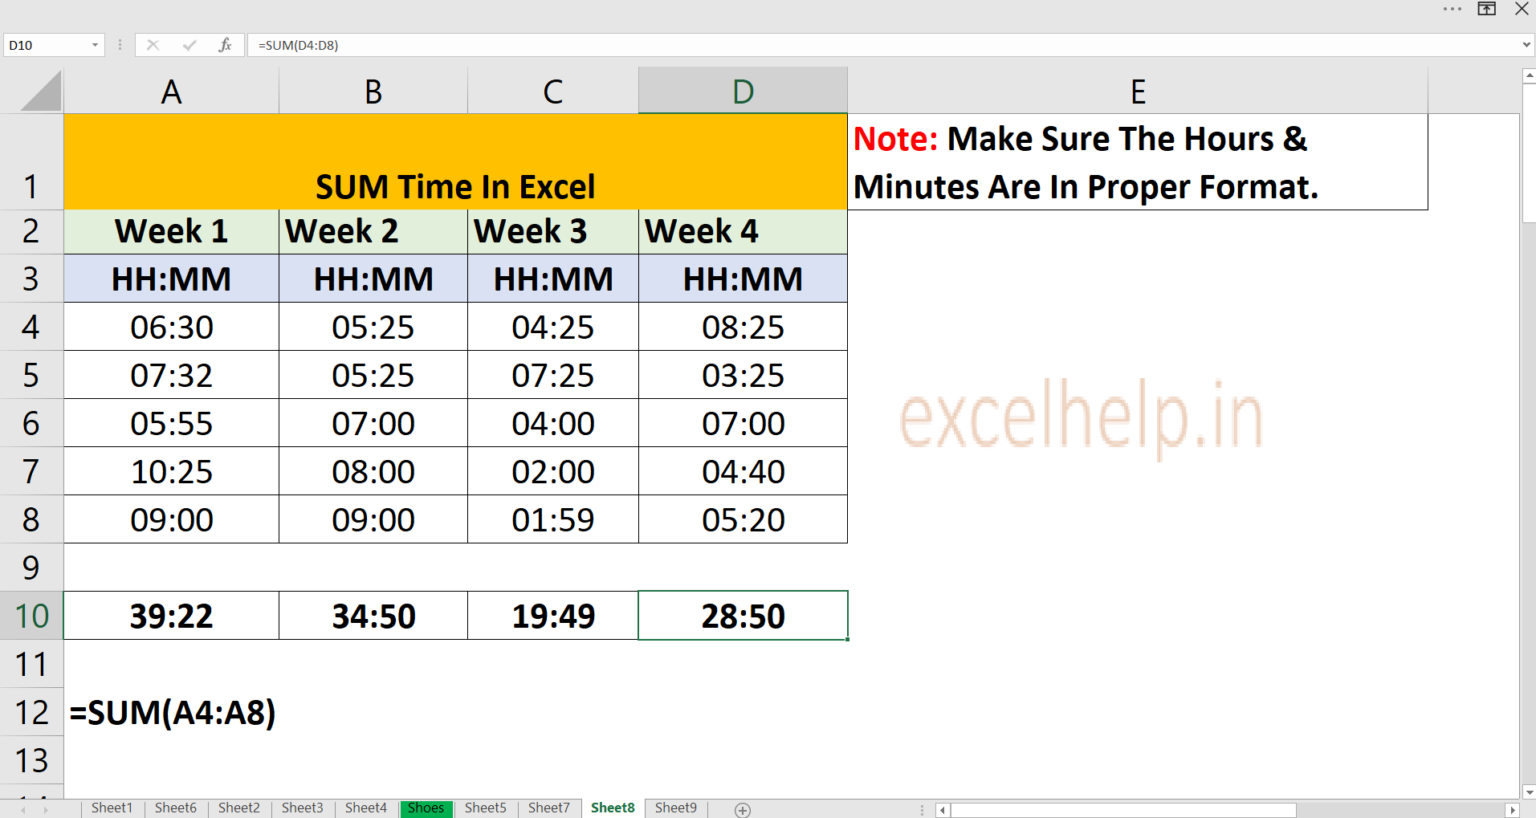This screenshot has width=1536, height=818.
Task: Open the Insert Function (fx) dialog
Action: pos(224,44)
